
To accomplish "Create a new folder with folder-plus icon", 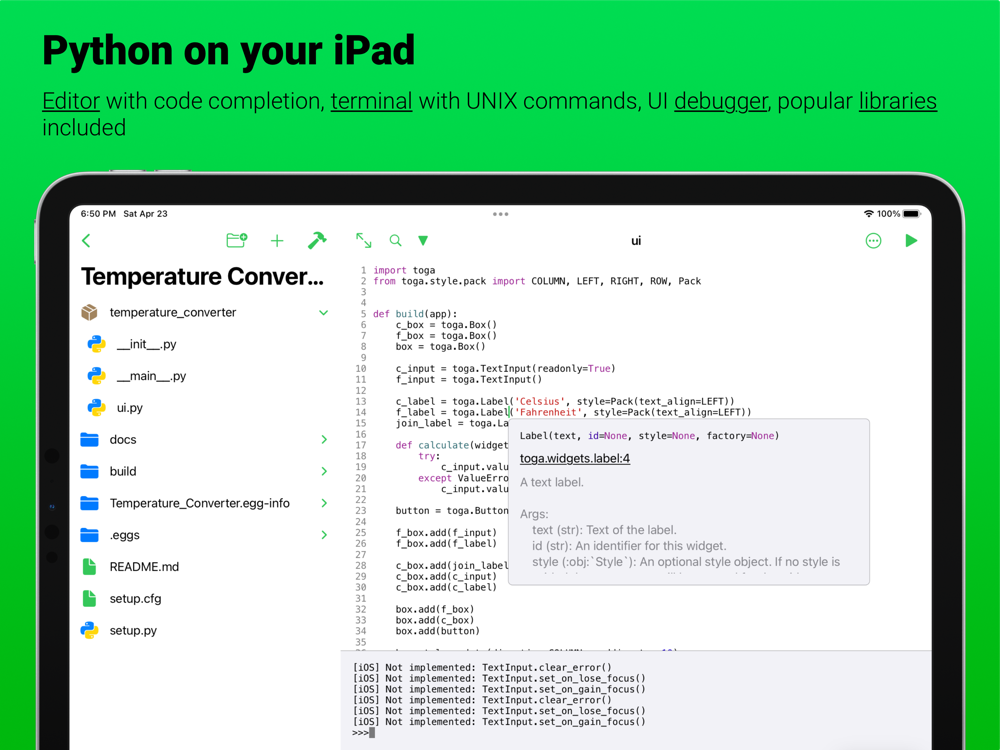I will click(237, 240).
